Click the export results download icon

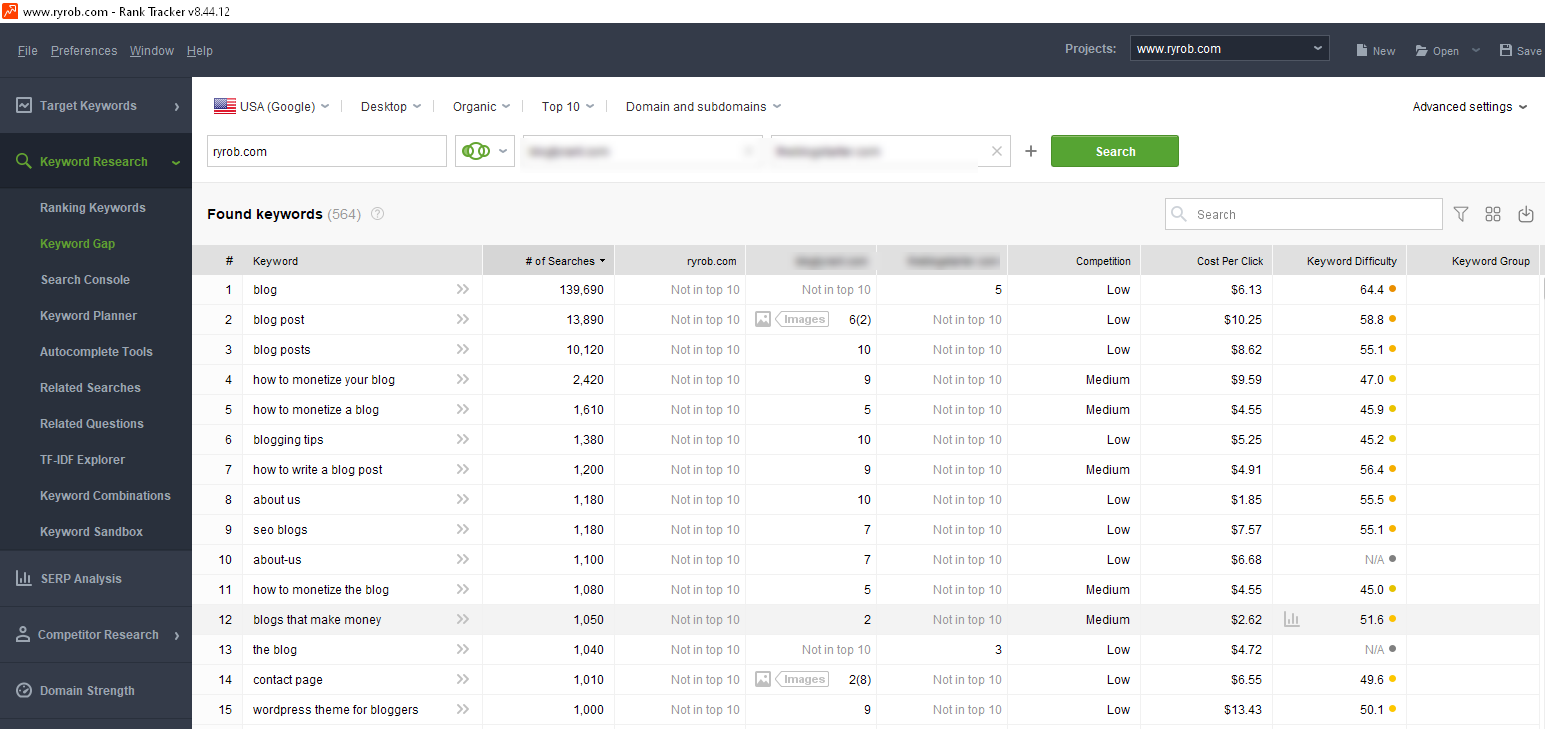click(x=1525, y=214)
